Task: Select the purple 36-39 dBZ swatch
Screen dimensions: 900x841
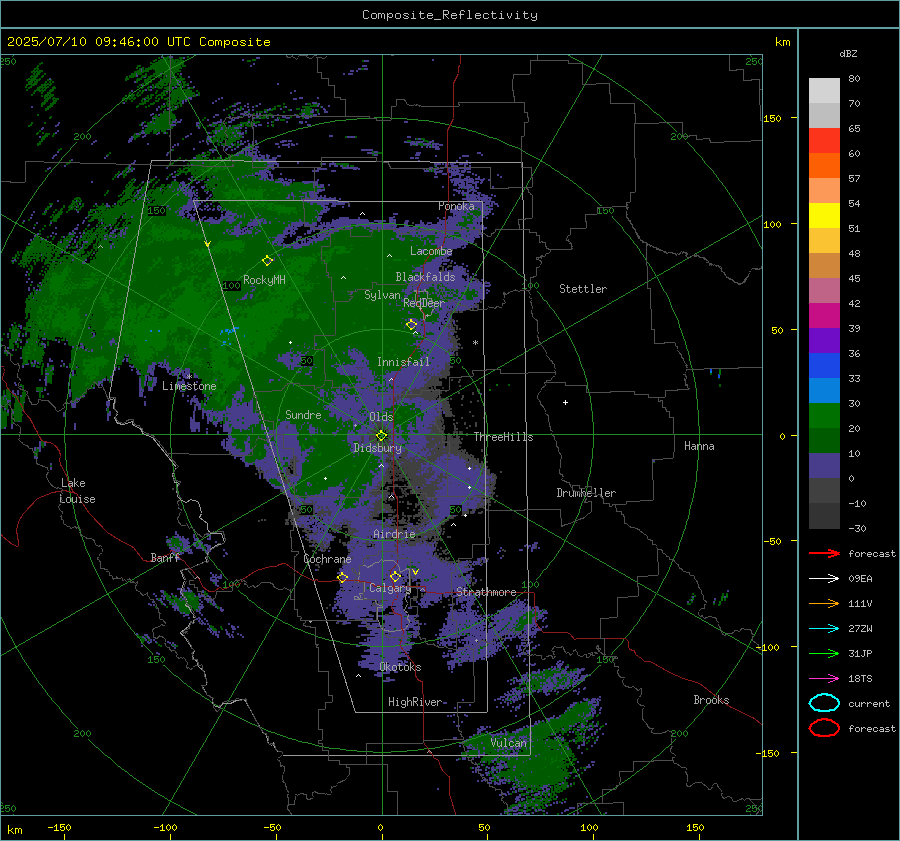Action: pos(824,340)
